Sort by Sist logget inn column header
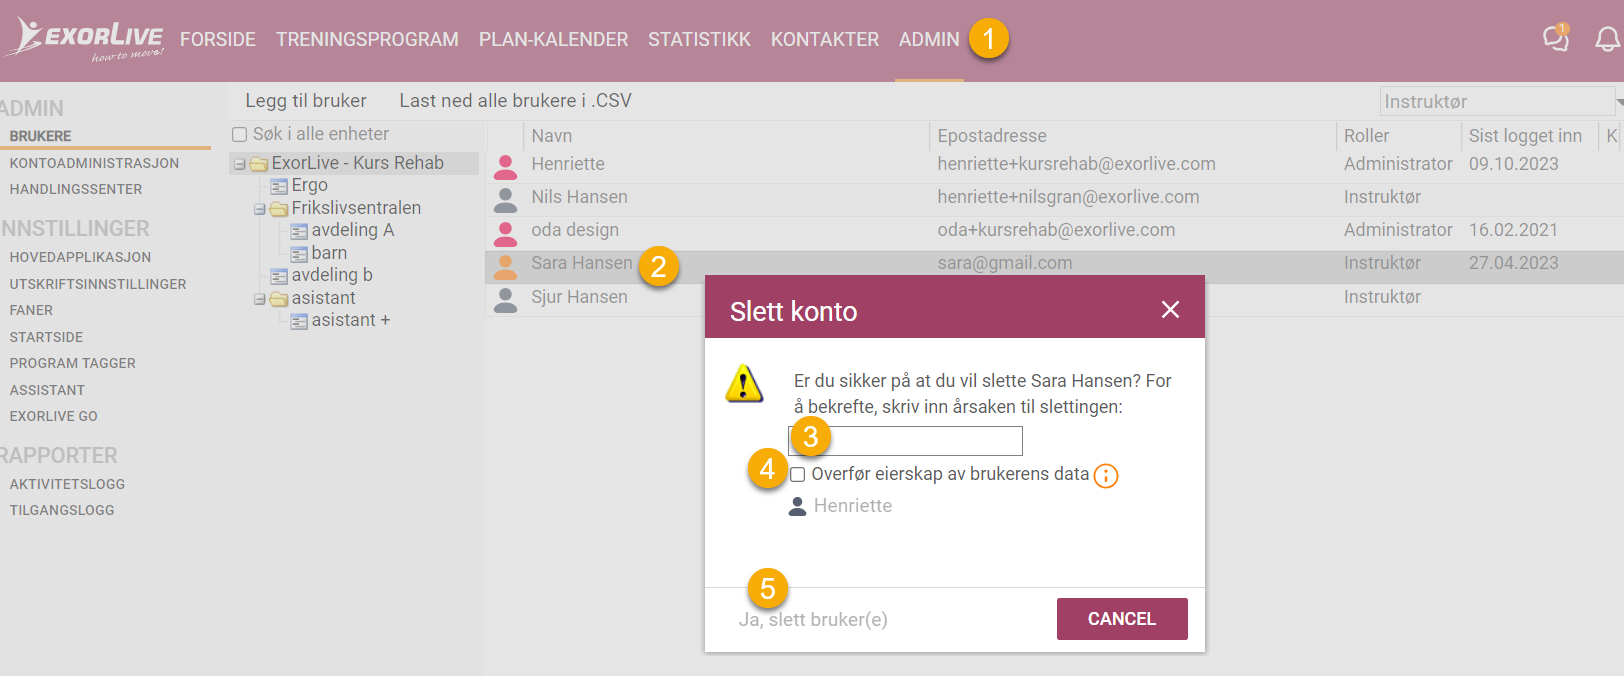1624x676 pixels. coord(1525,136)
